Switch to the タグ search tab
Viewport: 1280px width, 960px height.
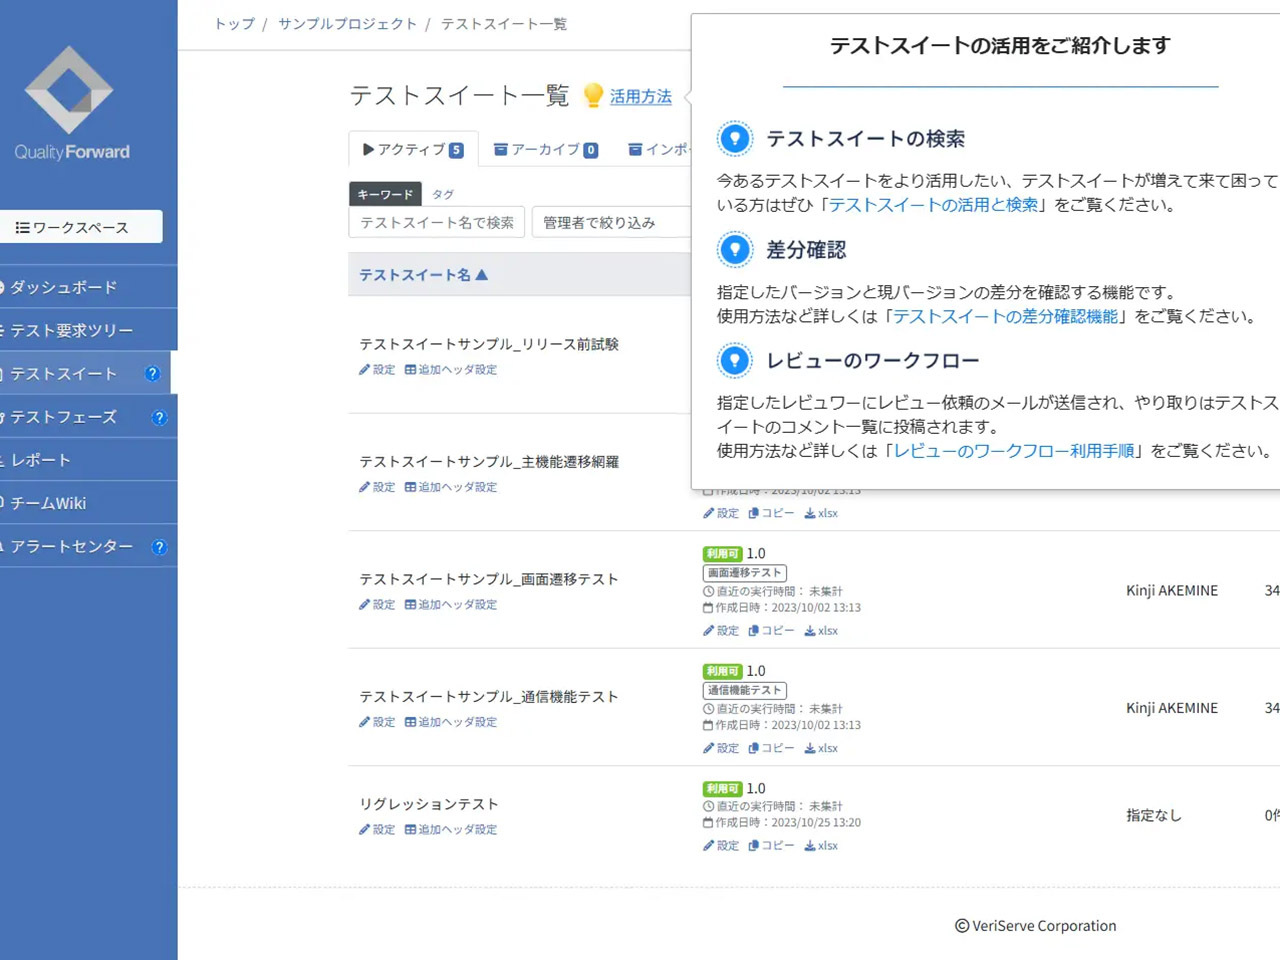pyautogui.click(x=443, y=195)
